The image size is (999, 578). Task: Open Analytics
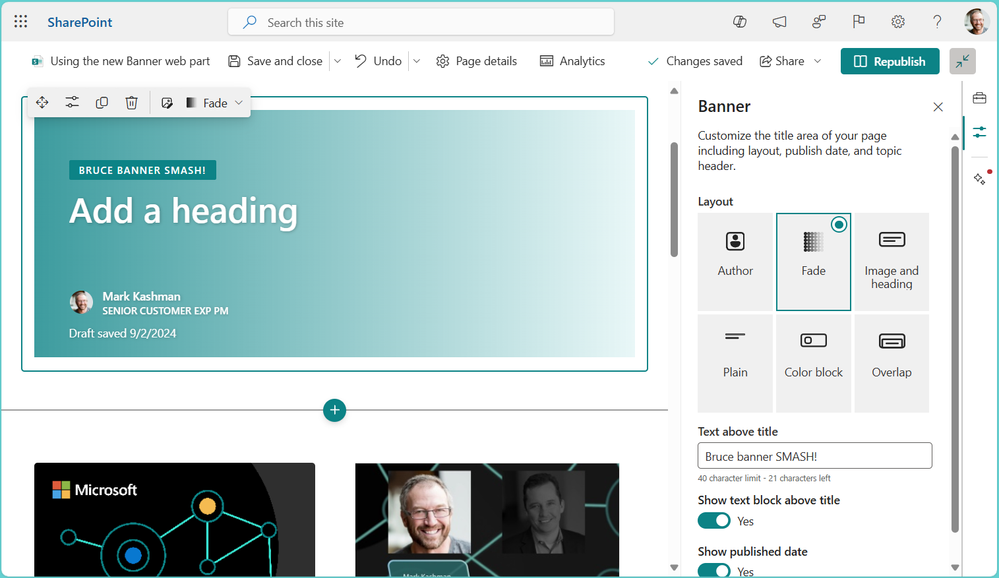pos(572,61)
